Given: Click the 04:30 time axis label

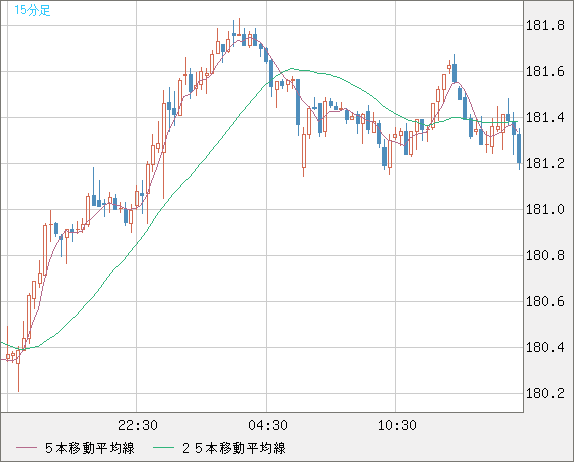Looking at the screenshot, I should tap(268, 425).
